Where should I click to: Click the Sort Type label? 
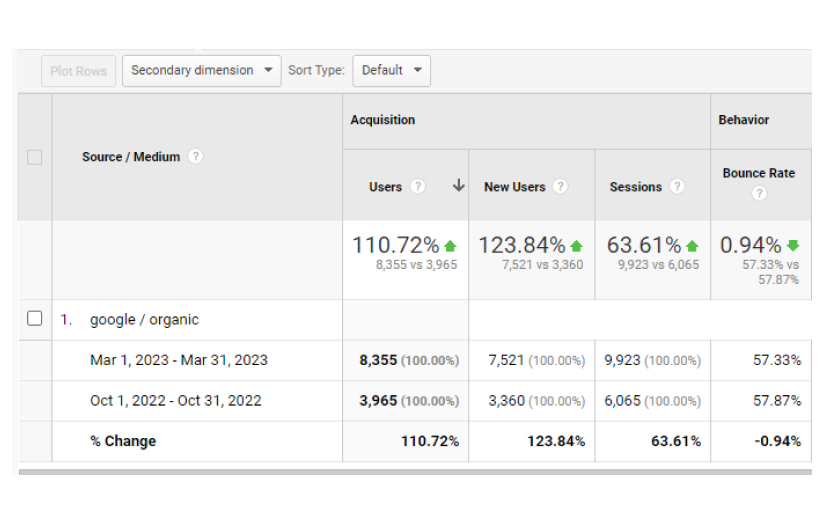point(316,70)
